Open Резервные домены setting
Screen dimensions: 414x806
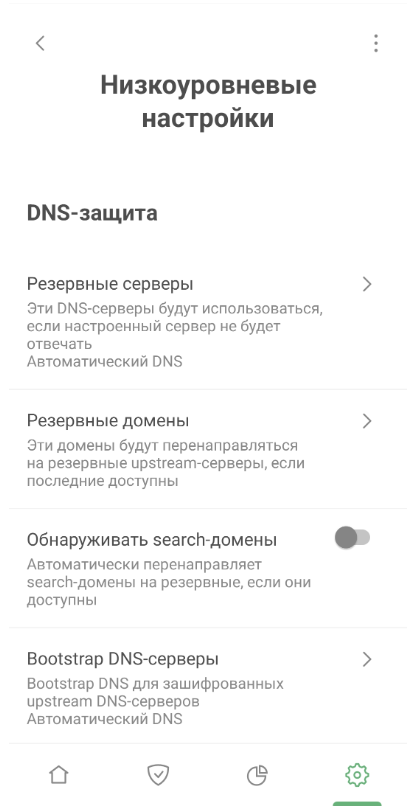click(x=207, y=449)
